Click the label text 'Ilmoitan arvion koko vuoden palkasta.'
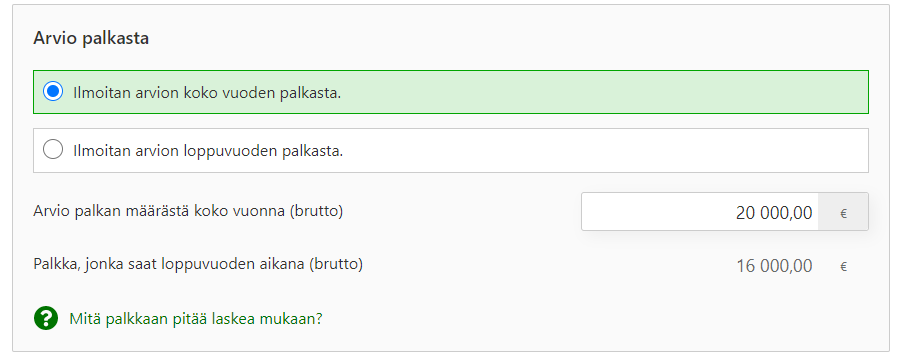Image resolution: width=900 pixels, height=360 pixels. click(207, 92)
